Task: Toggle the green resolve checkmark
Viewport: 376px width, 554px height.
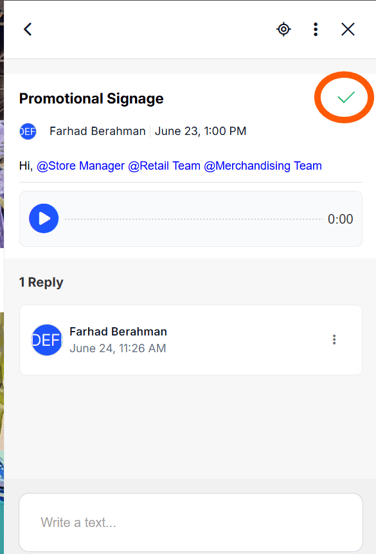Action: [346, 97]
